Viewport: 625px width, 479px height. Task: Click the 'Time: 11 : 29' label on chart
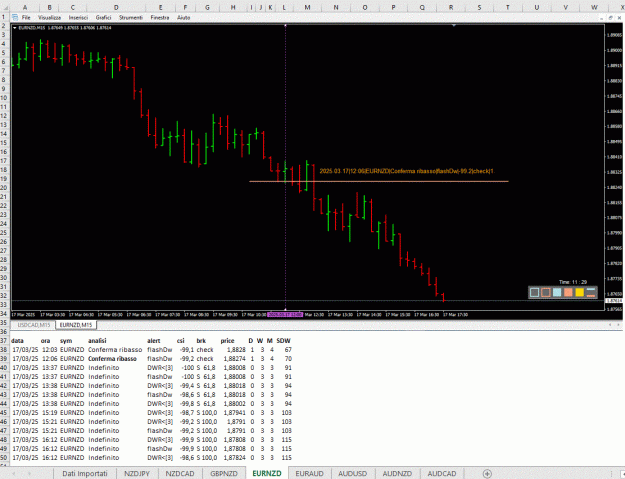[573, 282]
